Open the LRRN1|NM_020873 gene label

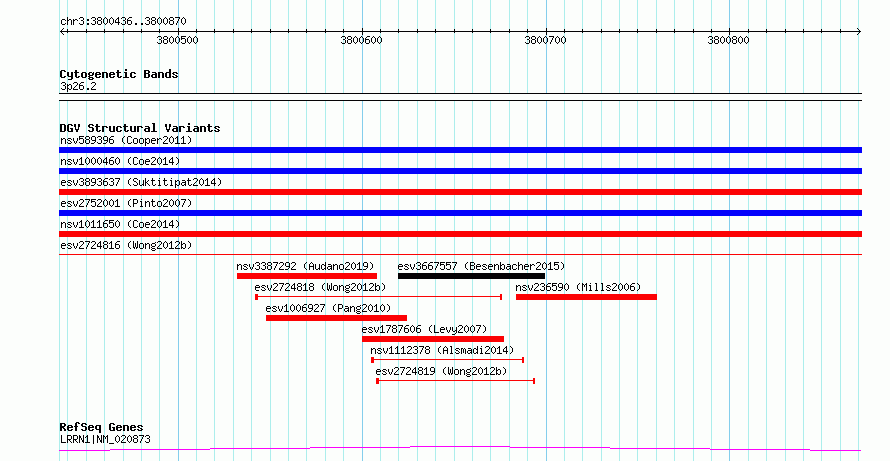coord(106,439)
